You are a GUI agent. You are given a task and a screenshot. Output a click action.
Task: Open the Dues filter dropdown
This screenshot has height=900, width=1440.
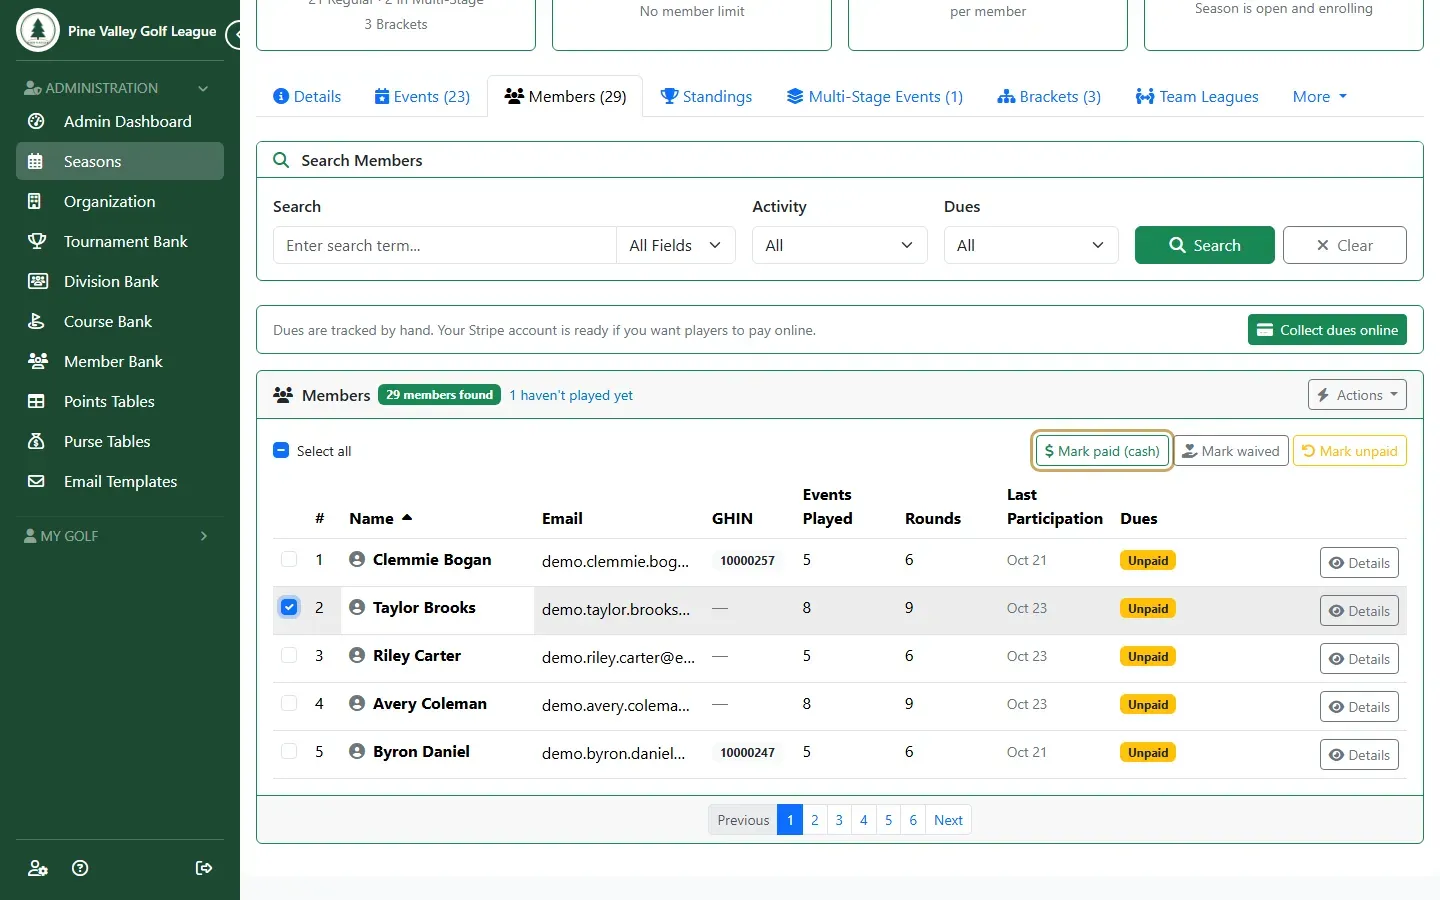[x=1031, y=245]
